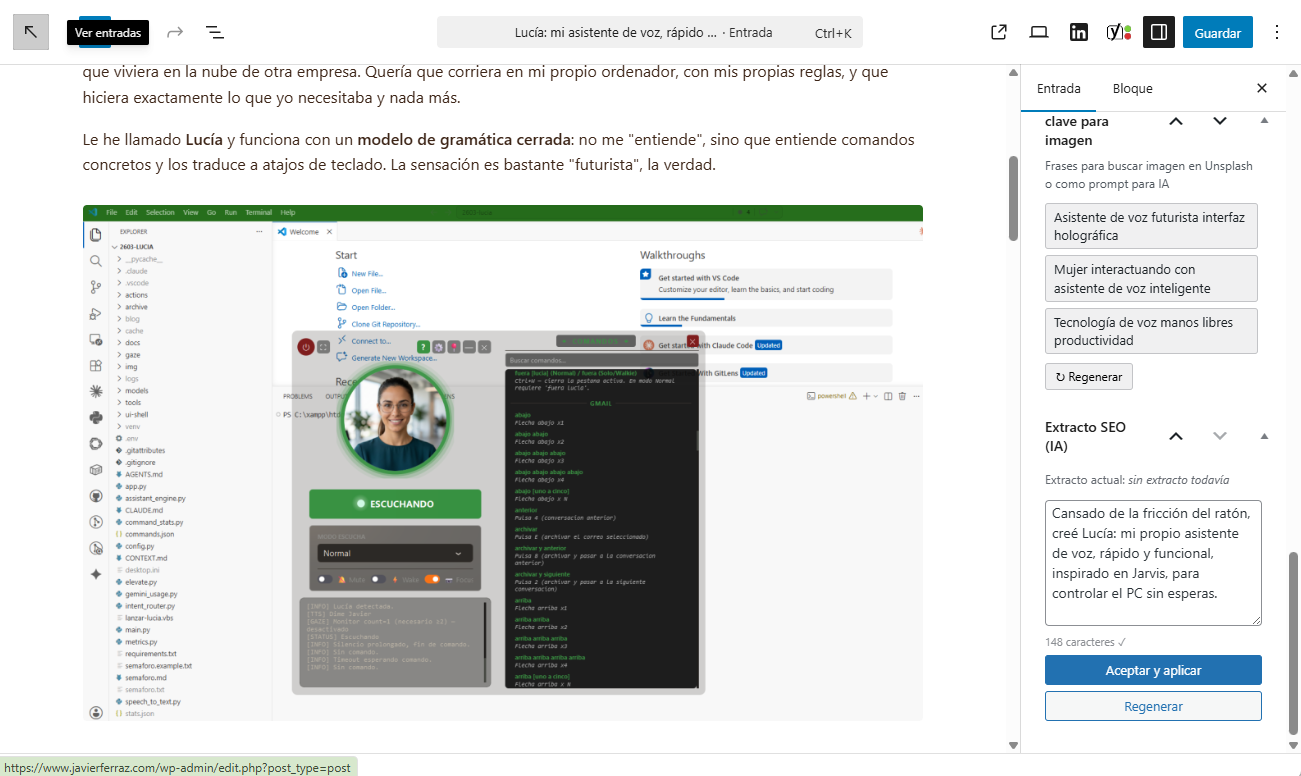Viewport: 1301px width, 776px height.
Task: Click the Guardar button
Action: pyautogui.click(x=1218, y=32)
